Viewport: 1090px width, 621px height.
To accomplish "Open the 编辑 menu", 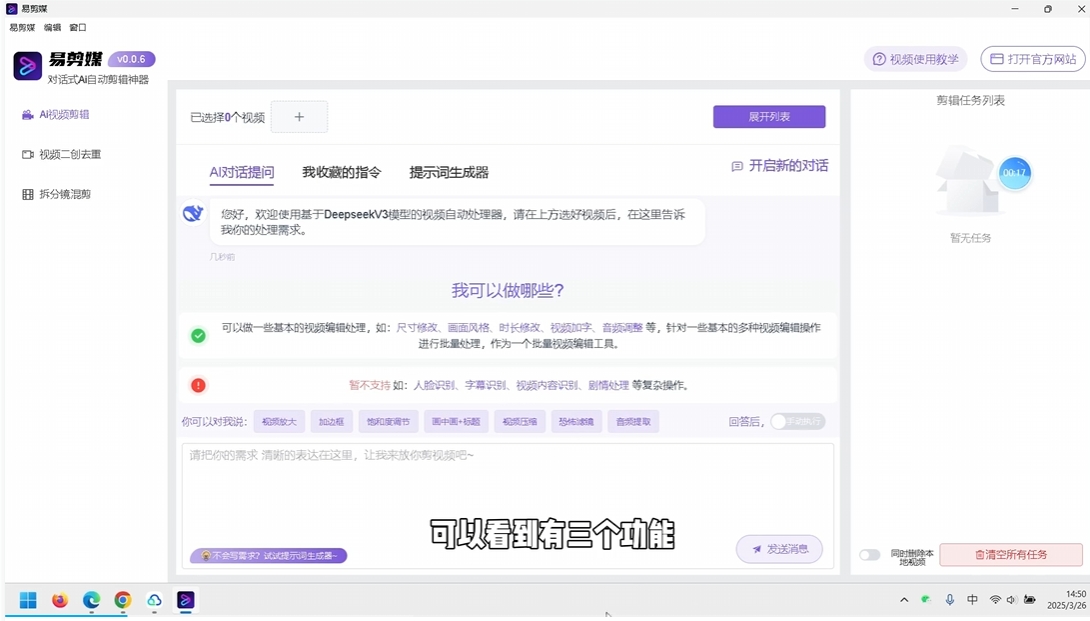I will click(x=52, y=27).
